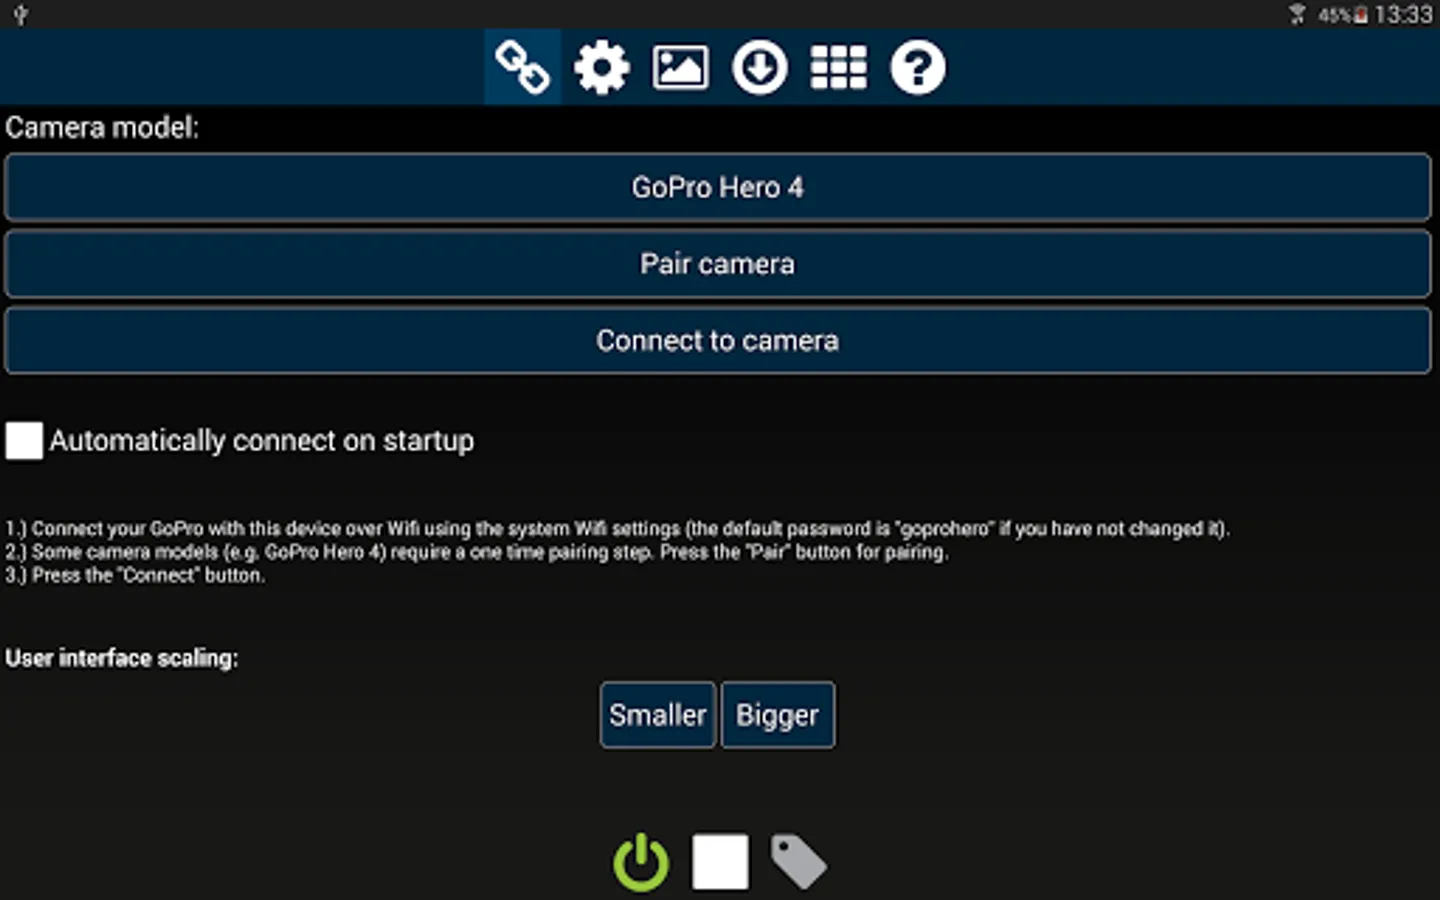Open the image gallery tab
Screen dimensions: 1440x900
[x=680, y=67]
